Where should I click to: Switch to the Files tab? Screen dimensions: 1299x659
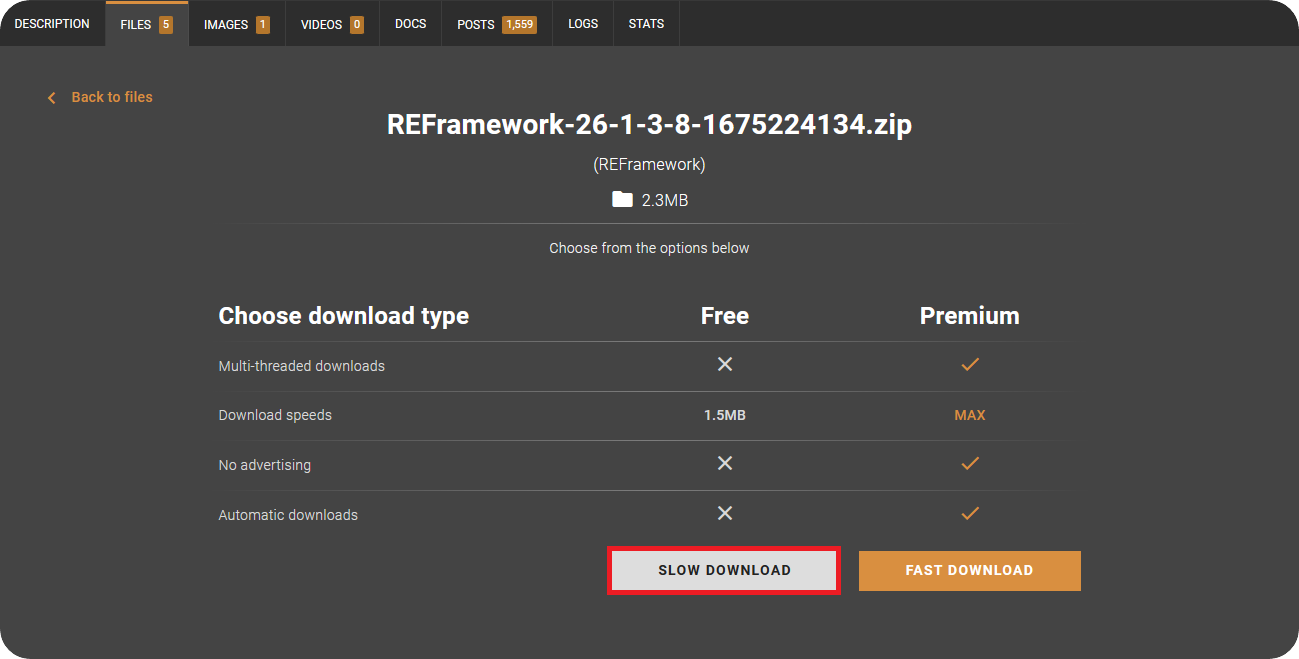147,24
